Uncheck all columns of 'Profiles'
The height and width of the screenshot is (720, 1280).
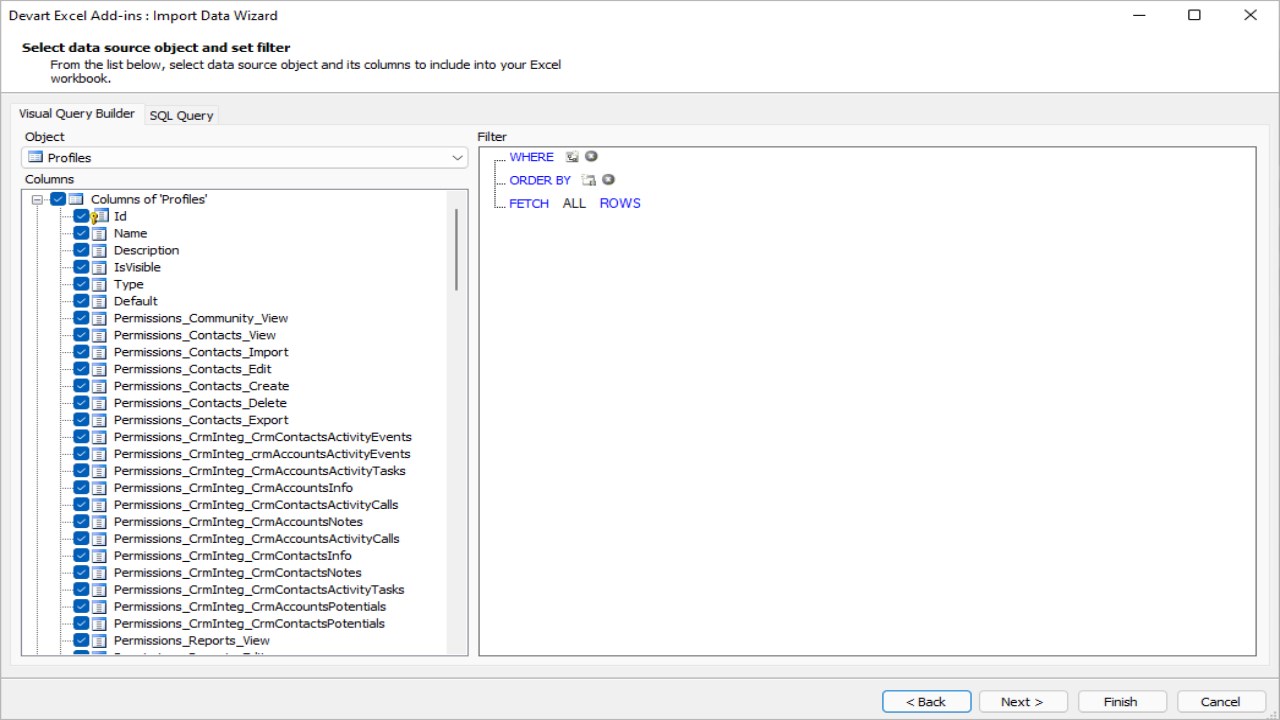(x=58, y=199)
